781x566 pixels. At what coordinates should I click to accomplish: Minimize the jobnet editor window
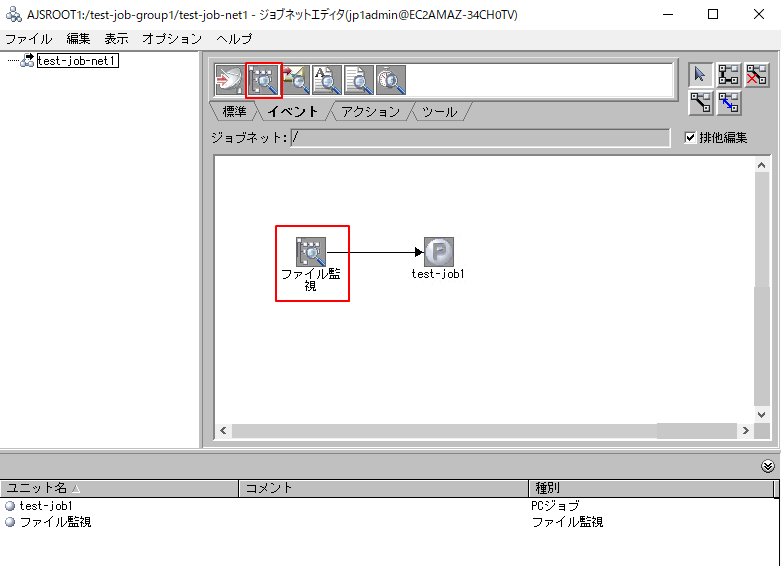668,14
